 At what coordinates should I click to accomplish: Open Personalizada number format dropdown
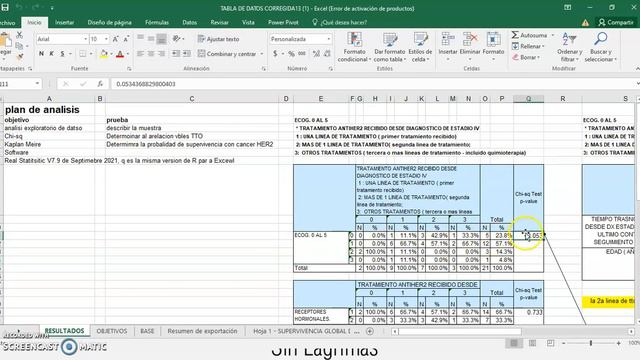click(329, 39)
